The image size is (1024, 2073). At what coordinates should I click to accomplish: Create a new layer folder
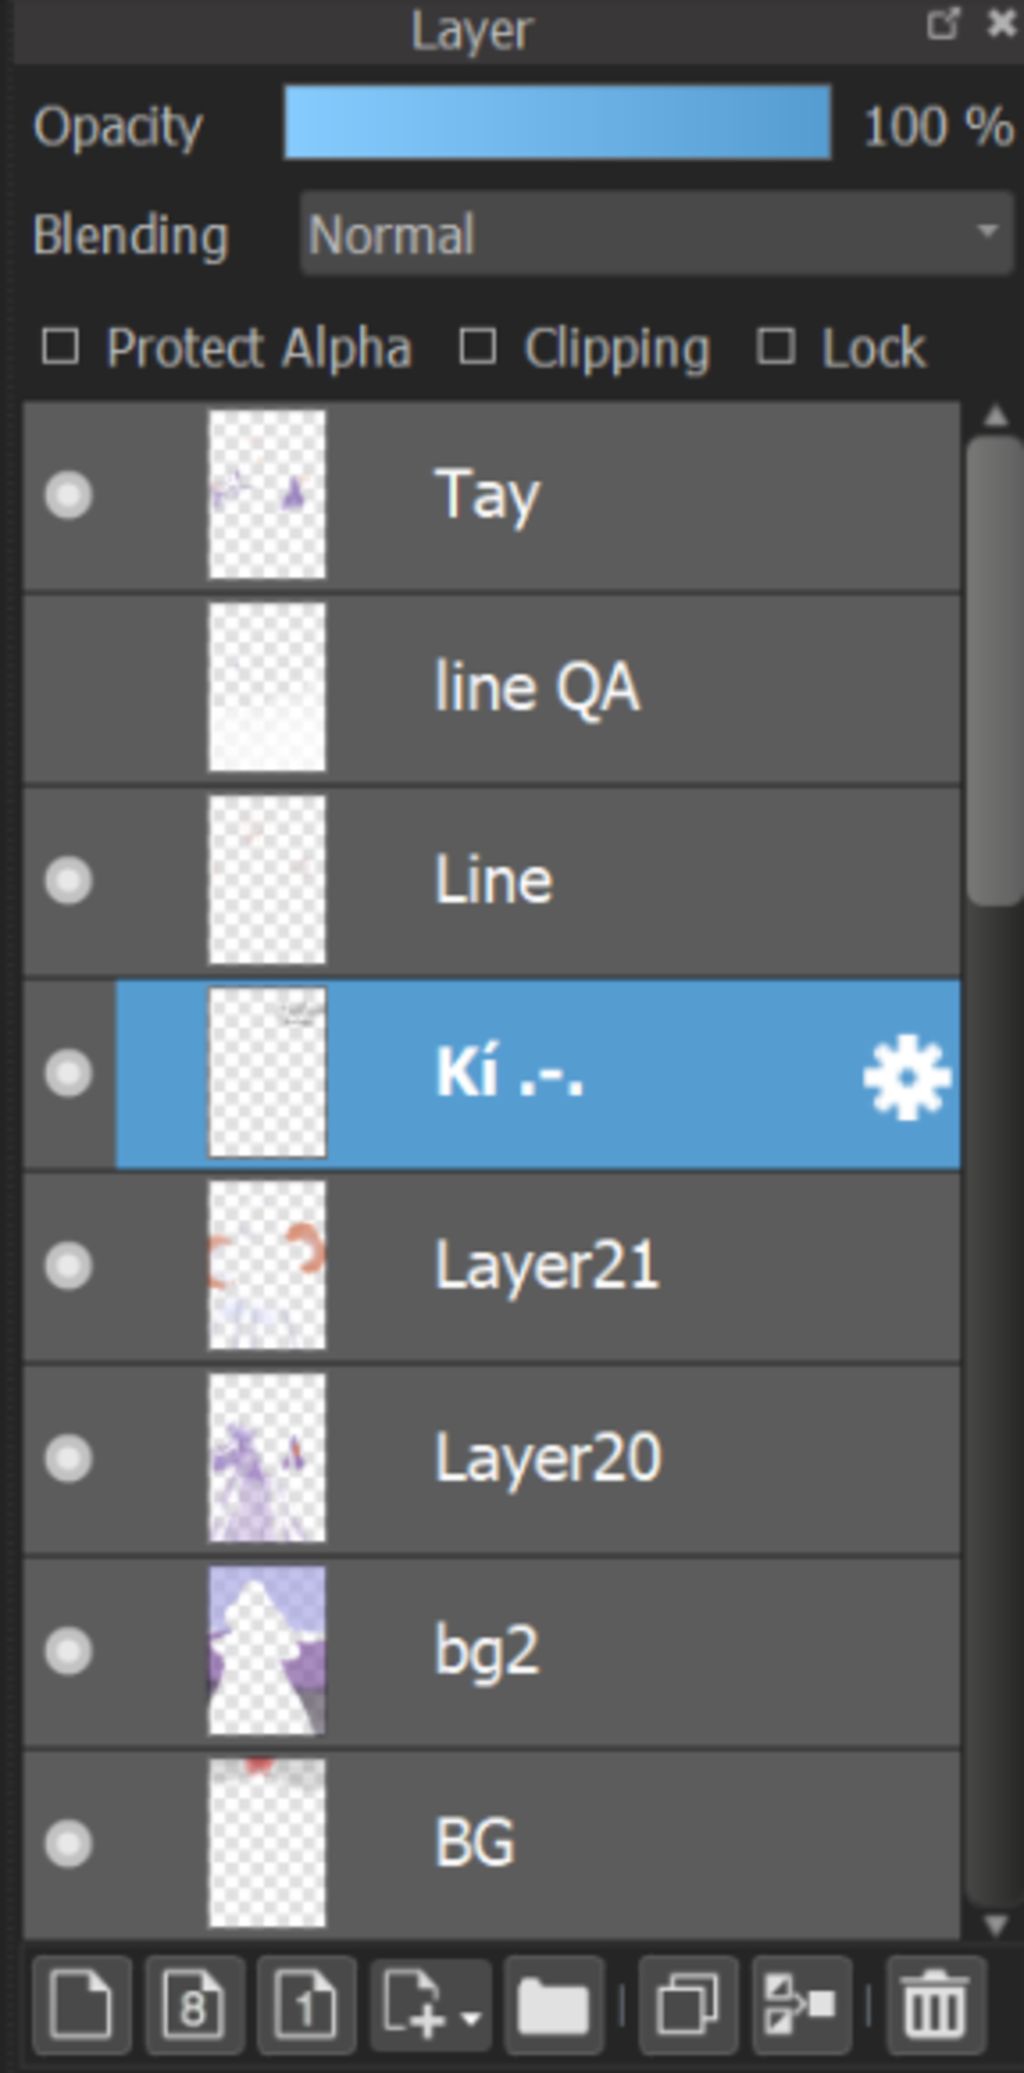[x=553, y=2004]
